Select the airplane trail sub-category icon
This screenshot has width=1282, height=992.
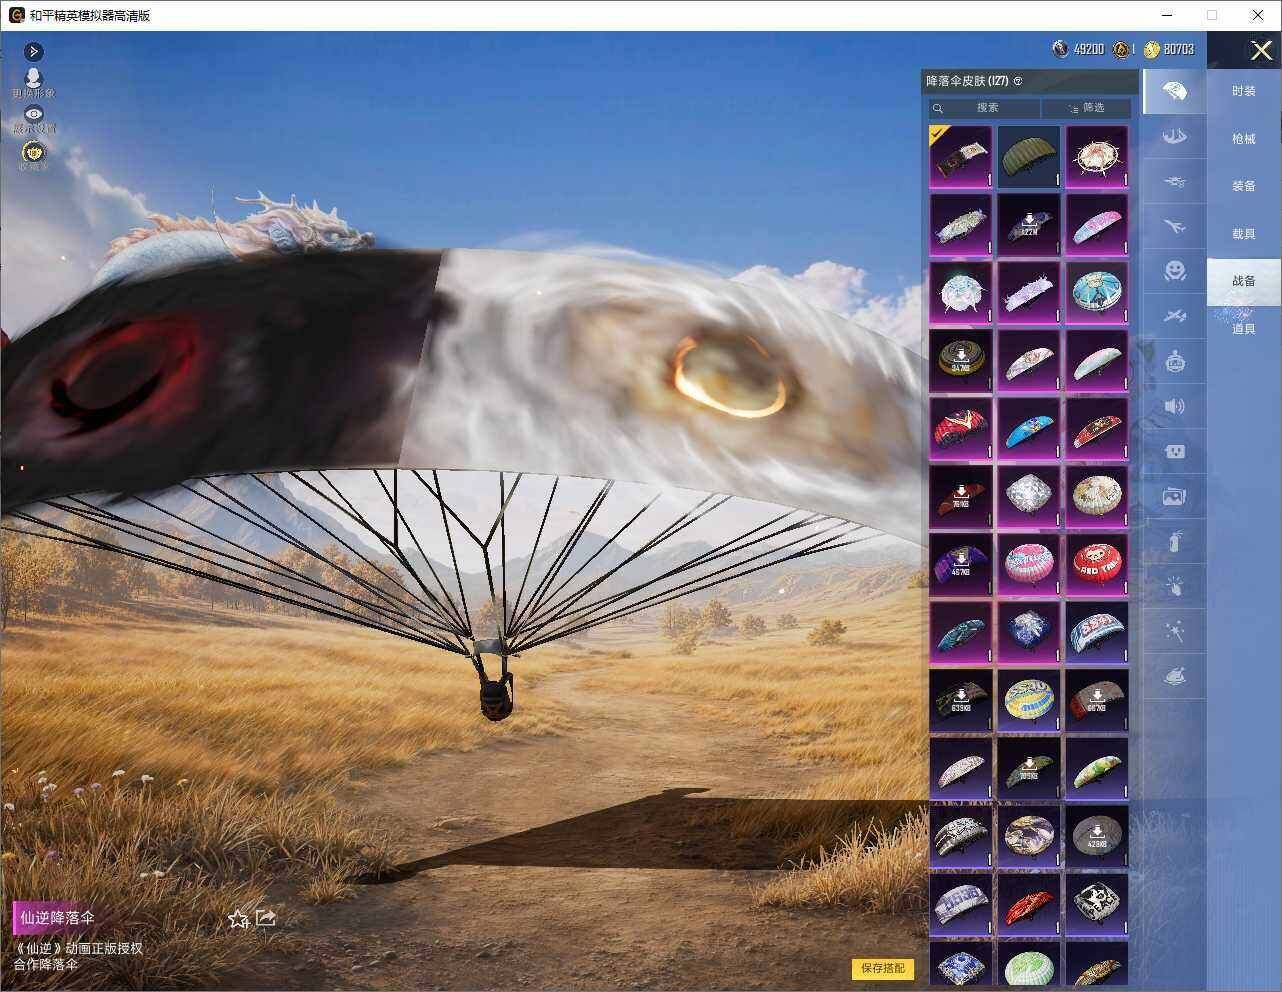point(1174,227)
